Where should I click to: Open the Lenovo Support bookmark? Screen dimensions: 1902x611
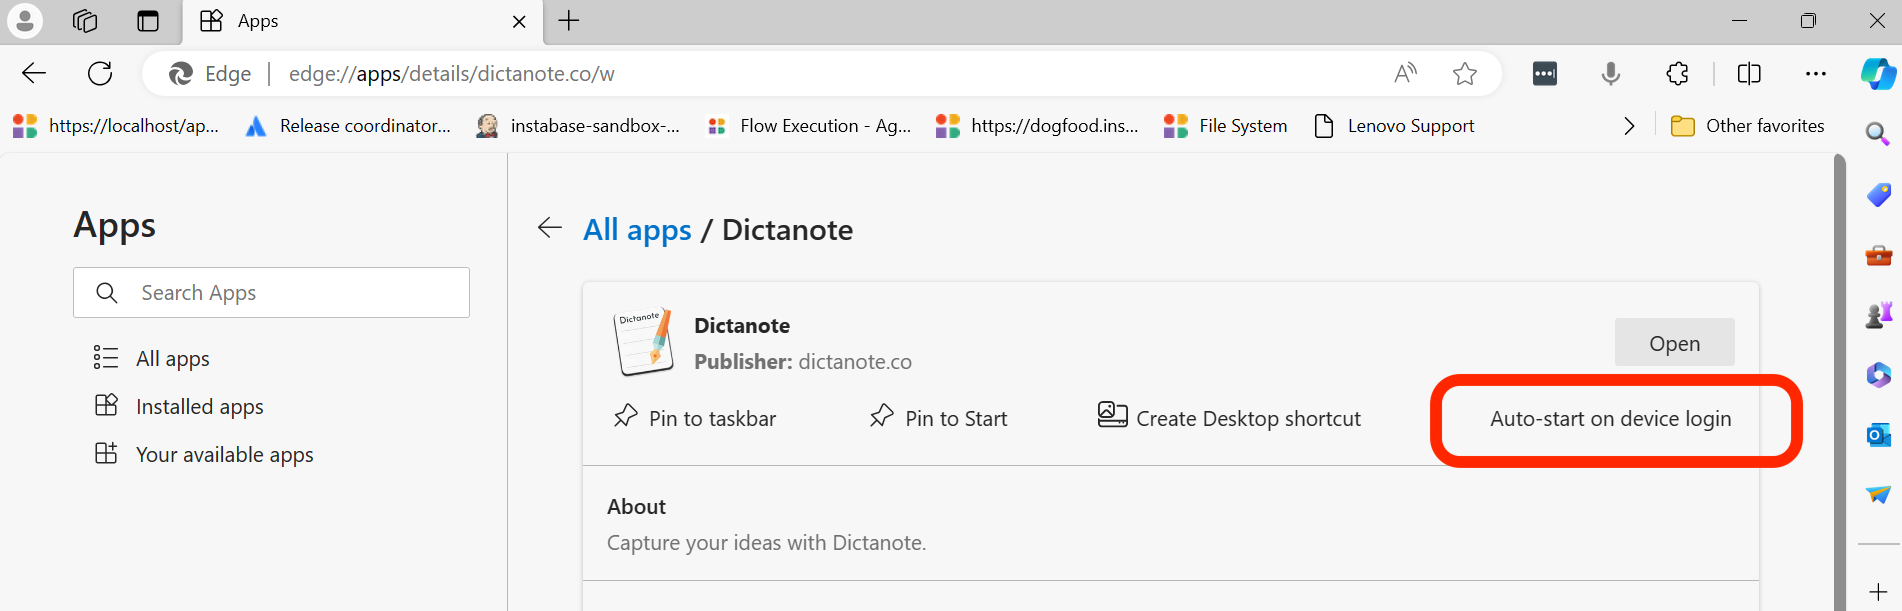1394,126
